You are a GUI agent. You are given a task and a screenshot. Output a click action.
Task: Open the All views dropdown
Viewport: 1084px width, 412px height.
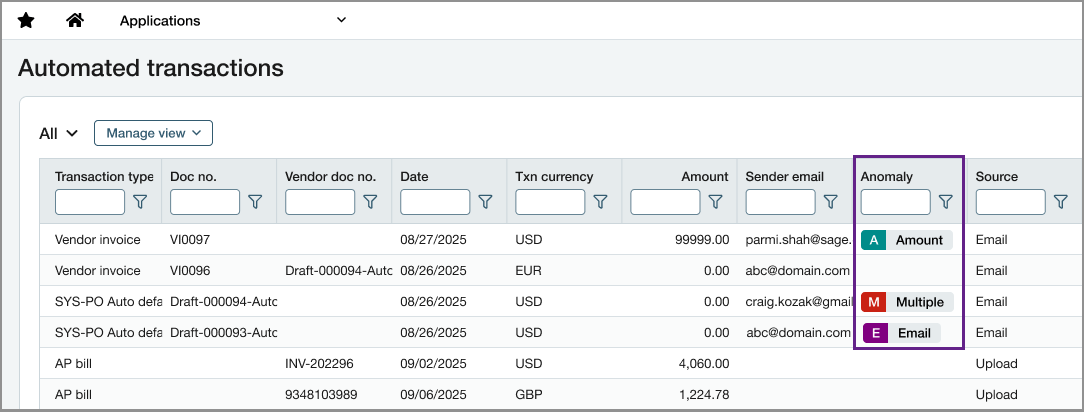click(59, 133)
